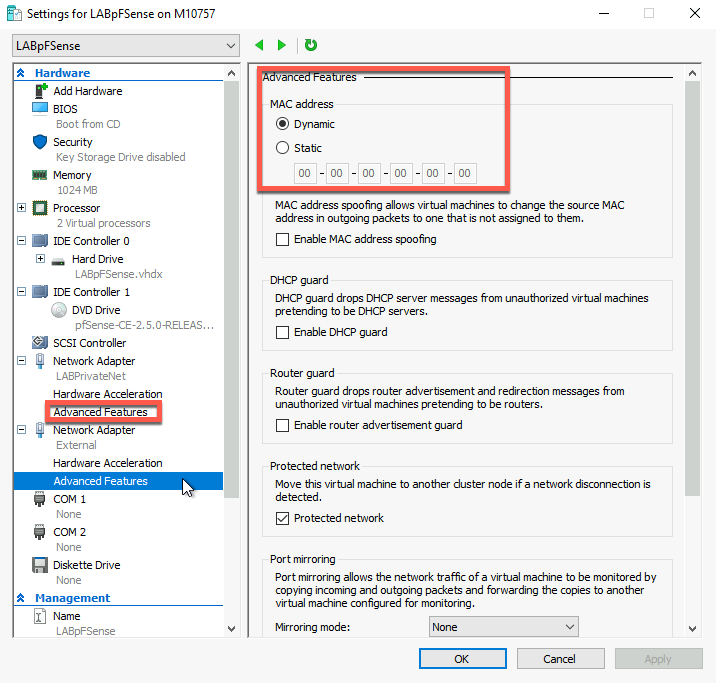Click the right pane vertical scrollbar thumb
Image resolution: width=716 pixels, height=683 pixels.
(x=692, y=288)
